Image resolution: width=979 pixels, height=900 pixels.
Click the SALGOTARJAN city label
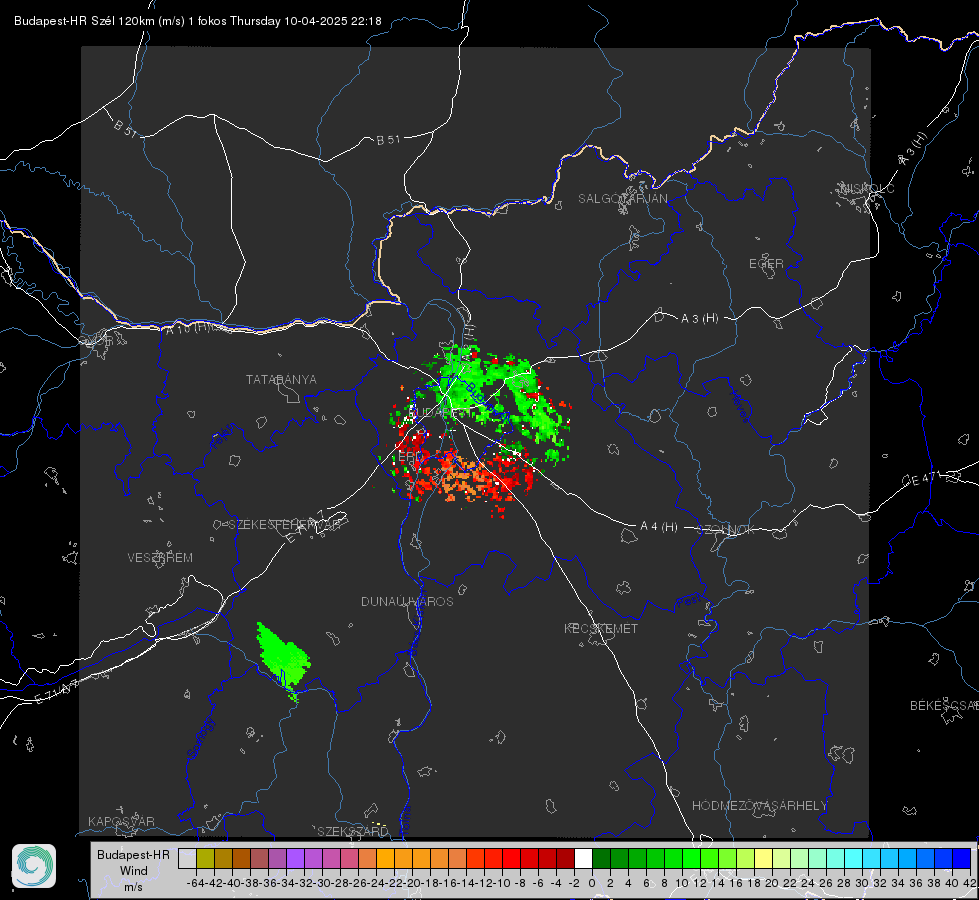tap(622, 199)
